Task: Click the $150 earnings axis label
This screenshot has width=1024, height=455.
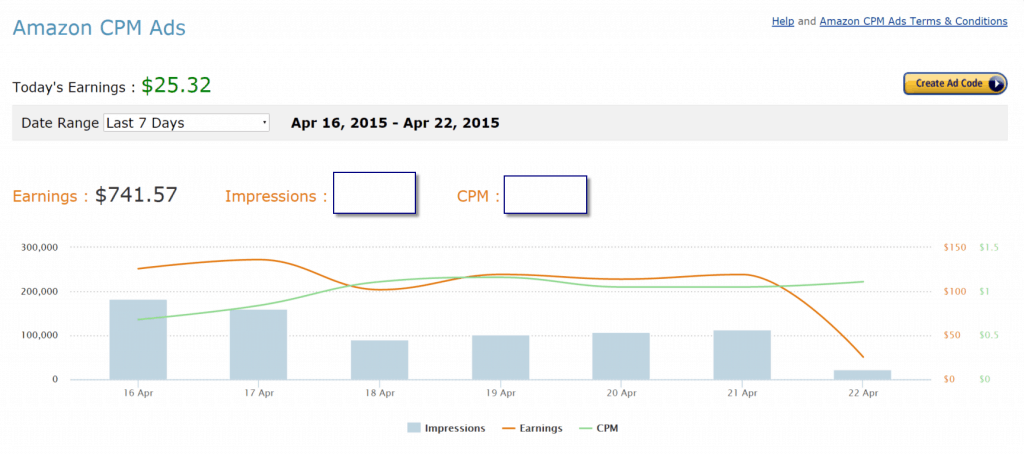Action: pos(955,247)
